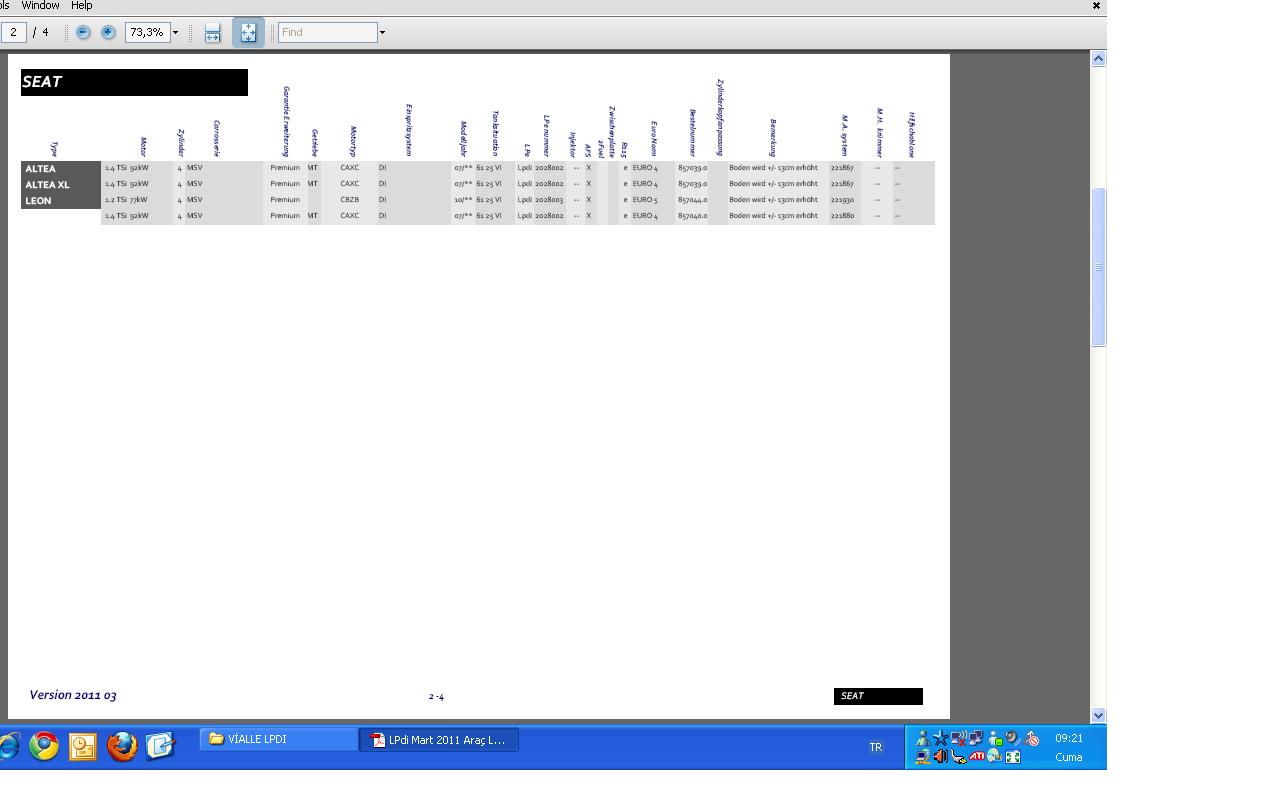This screenshot has width=1280, height=800.
Task: Activate the fit width scrolling icon
Action: click(x=212, y=33)
